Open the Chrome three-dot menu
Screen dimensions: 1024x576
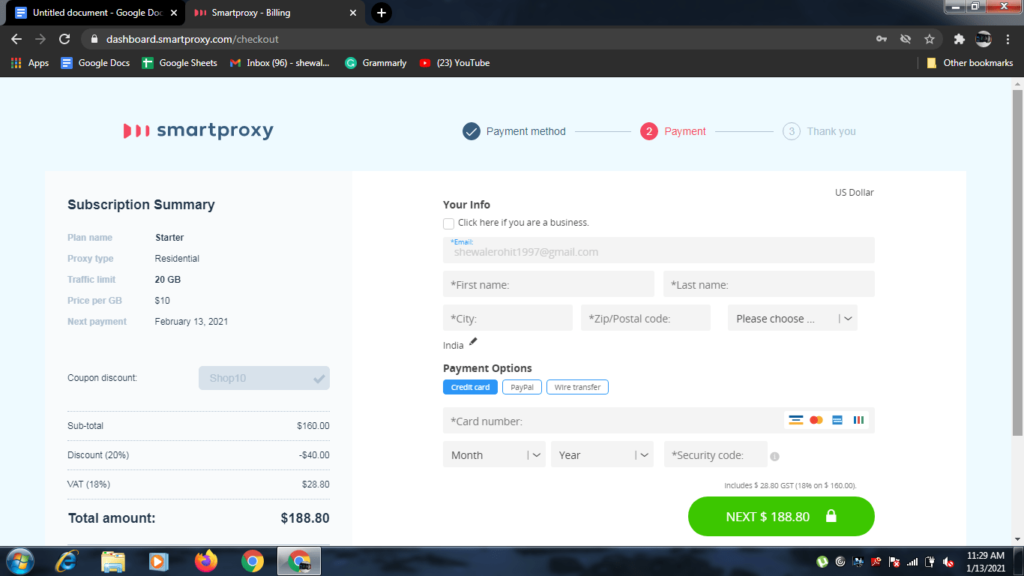pos(1008,39)
